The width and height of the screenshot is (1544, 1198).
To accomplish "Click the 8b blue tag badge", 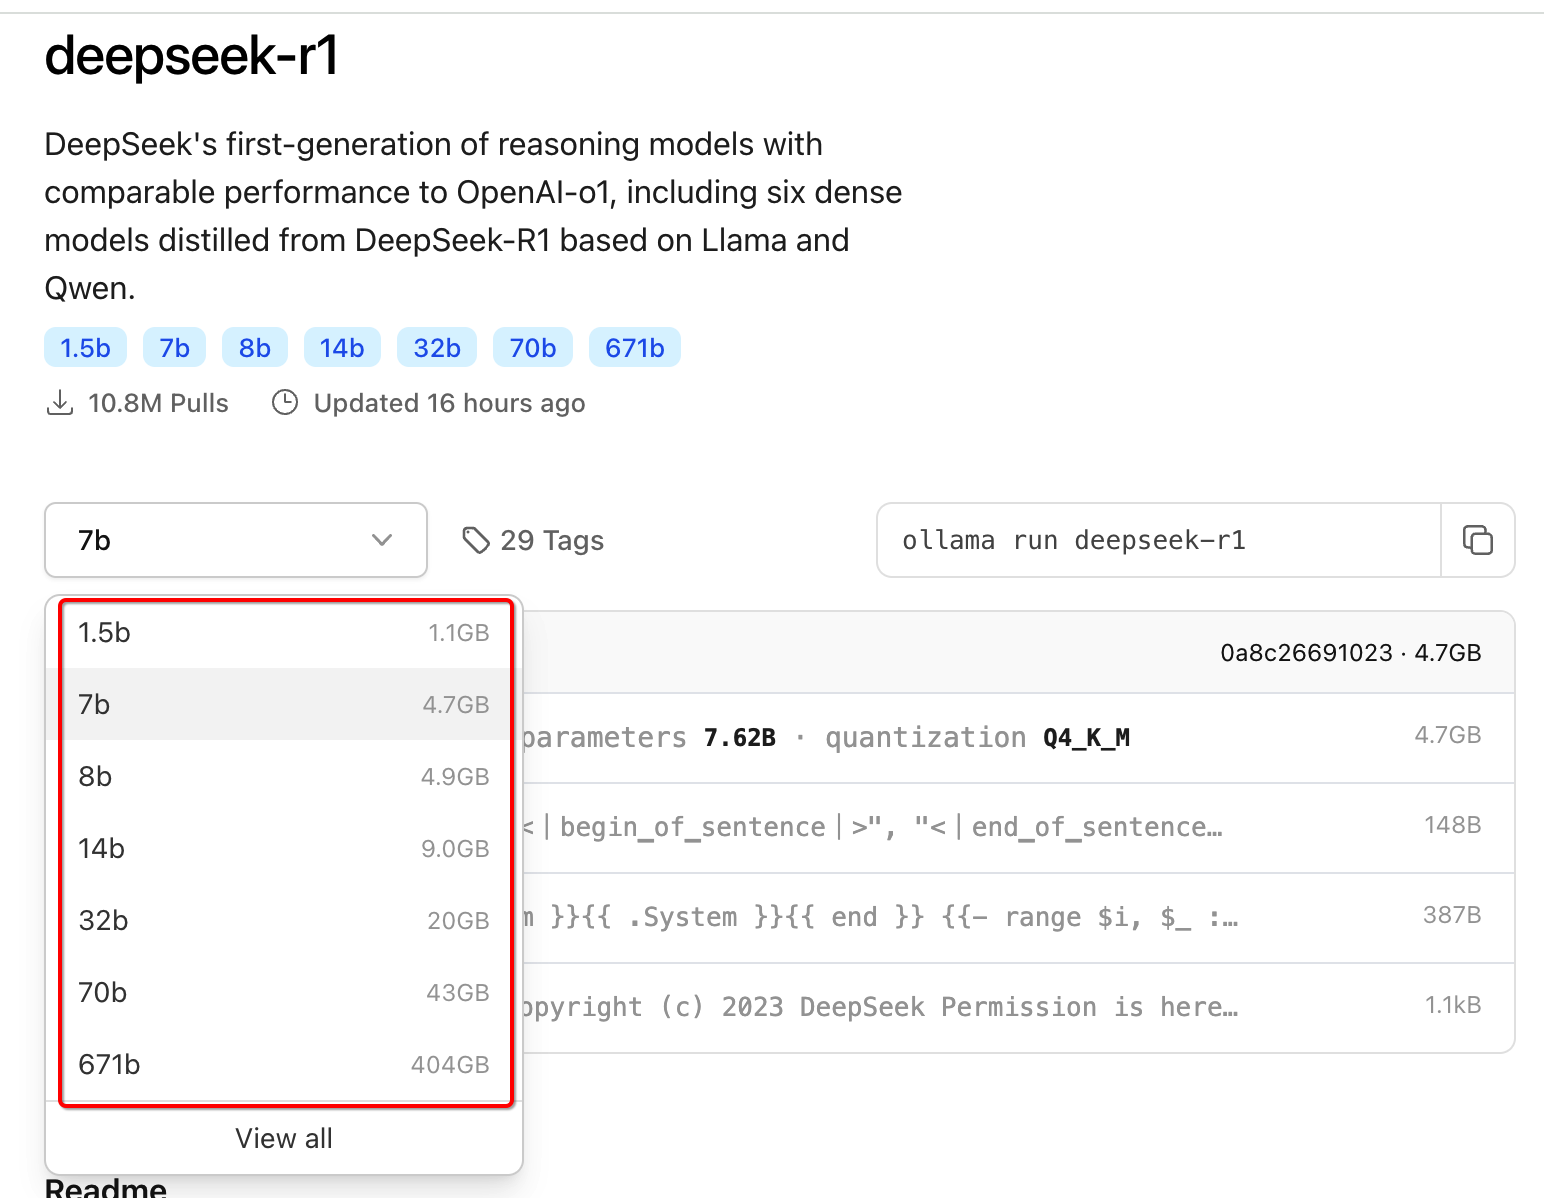I will click(x=255, y=348).
